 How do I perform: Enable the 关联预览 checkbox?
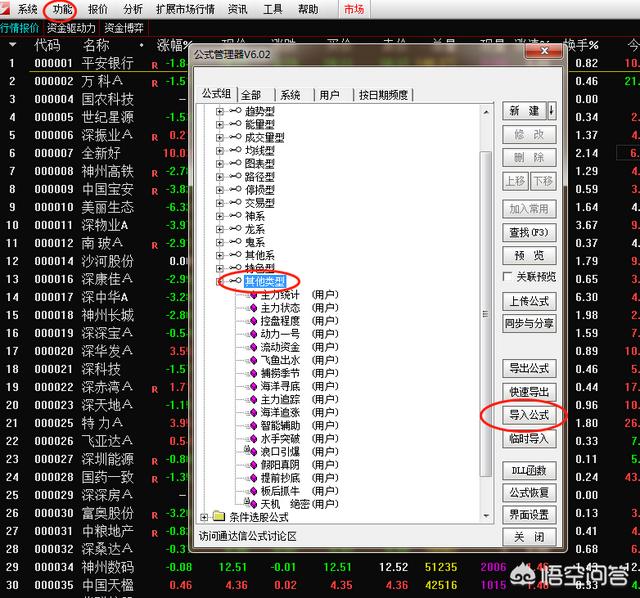[x=508, y=277]
